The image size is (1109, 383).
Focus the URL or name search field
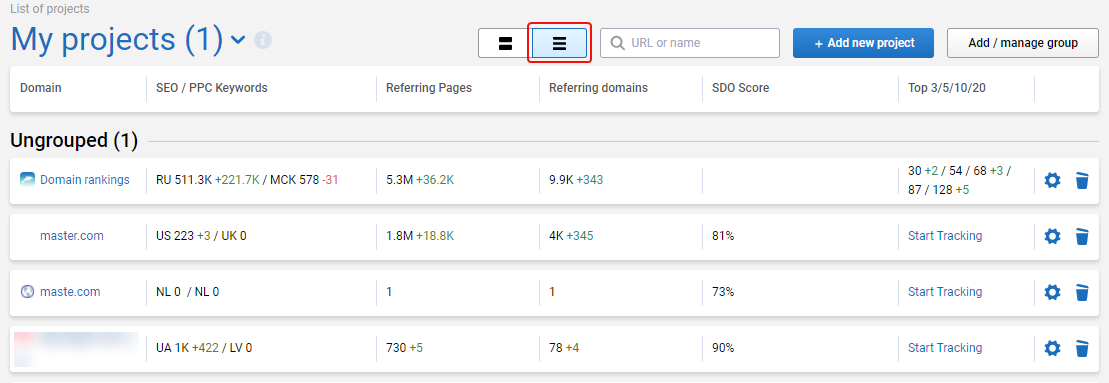click(x=690, y=43)
